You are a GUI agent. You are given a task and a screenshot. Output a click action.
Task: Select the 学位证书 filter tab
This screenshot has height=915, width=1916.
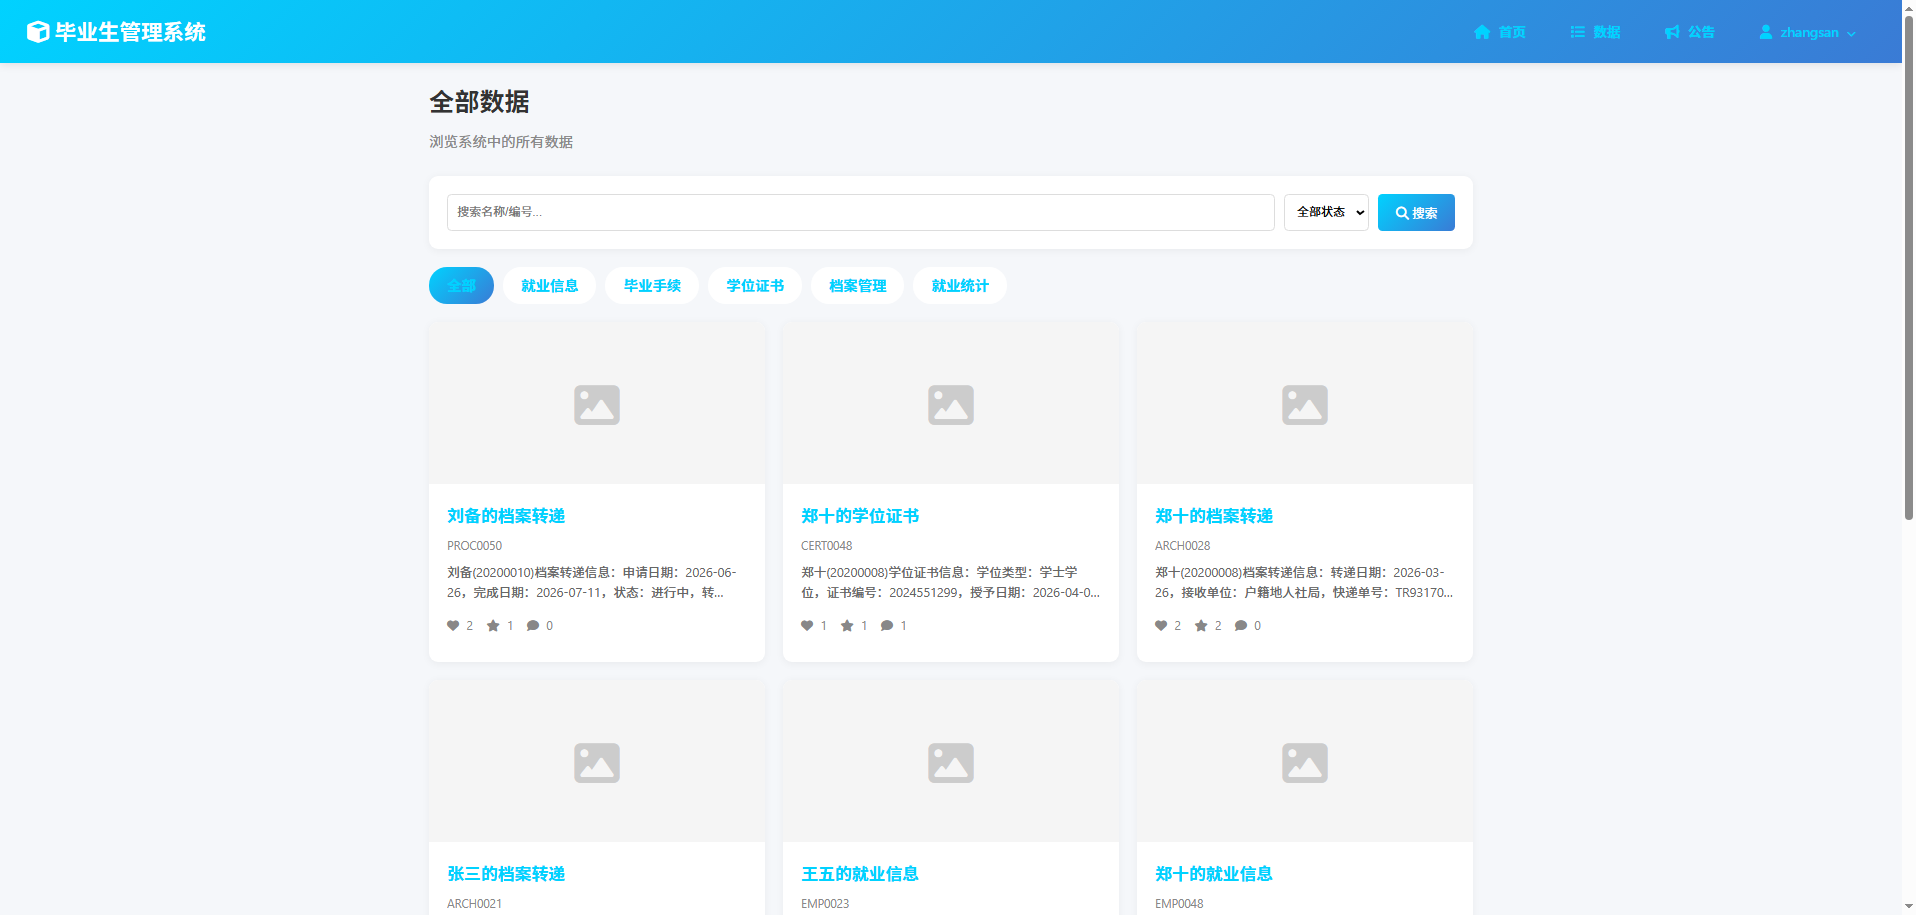pyautogui.click(x=755, y=286)
